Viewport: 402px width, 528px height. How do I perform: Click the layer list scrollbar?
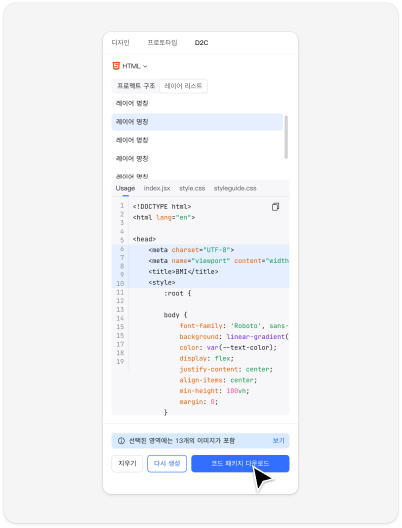[286, 137]
